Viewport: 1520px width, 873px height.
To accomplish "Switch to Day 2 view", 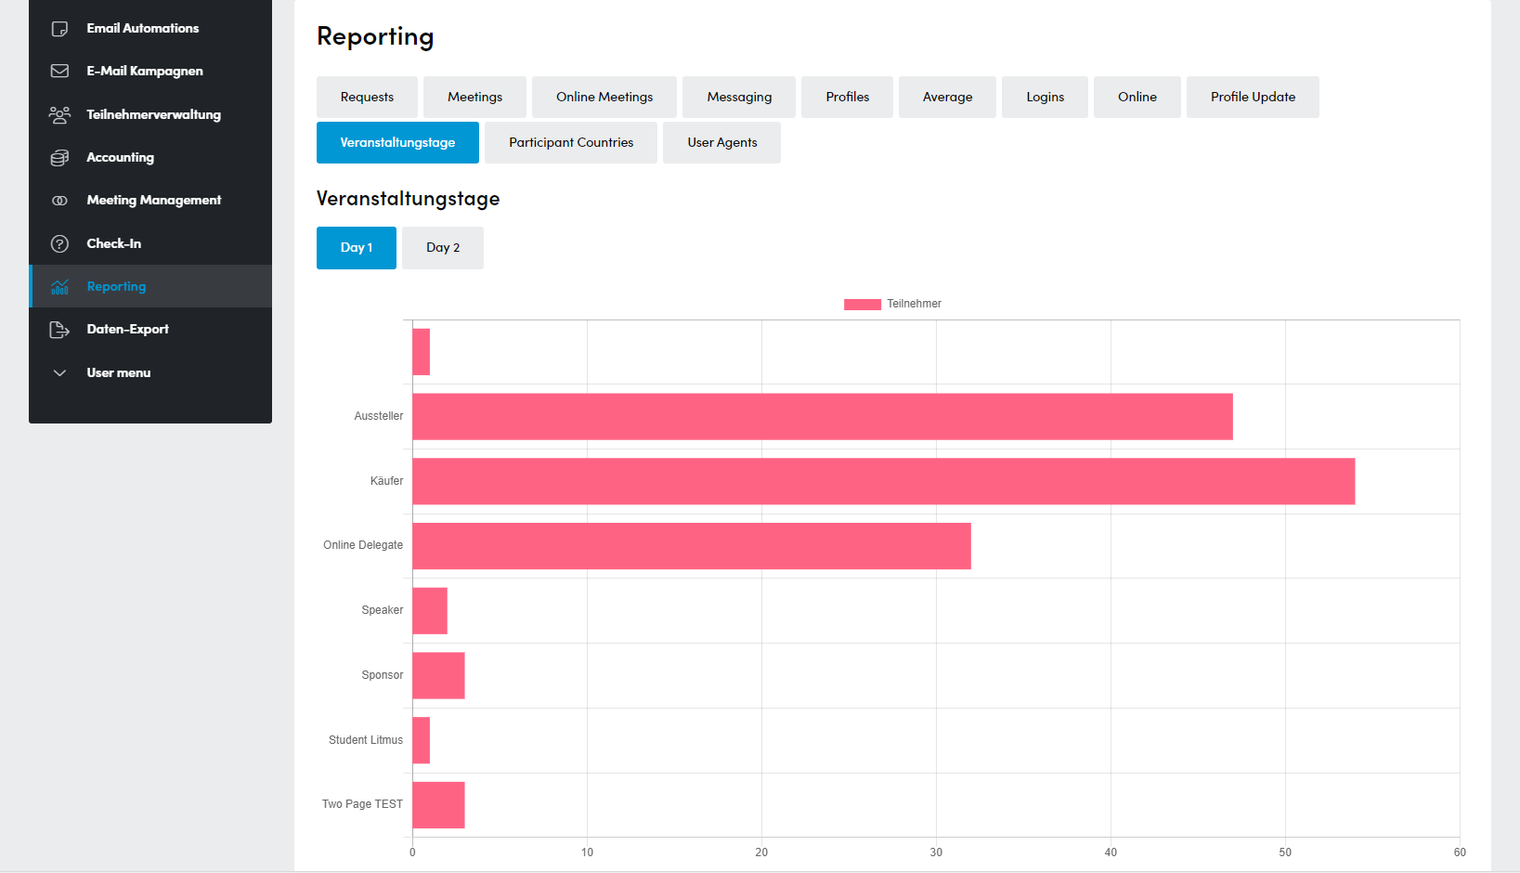I will [x=443, y=248].
